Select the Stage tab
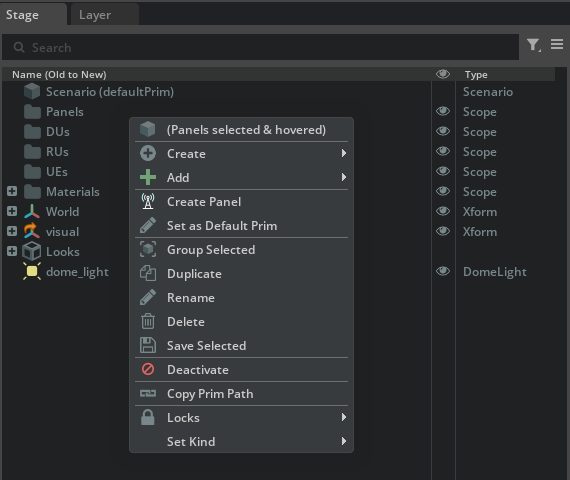Image resolution: width=570 pixels, height=480 pixels. [x=33, y=15]
